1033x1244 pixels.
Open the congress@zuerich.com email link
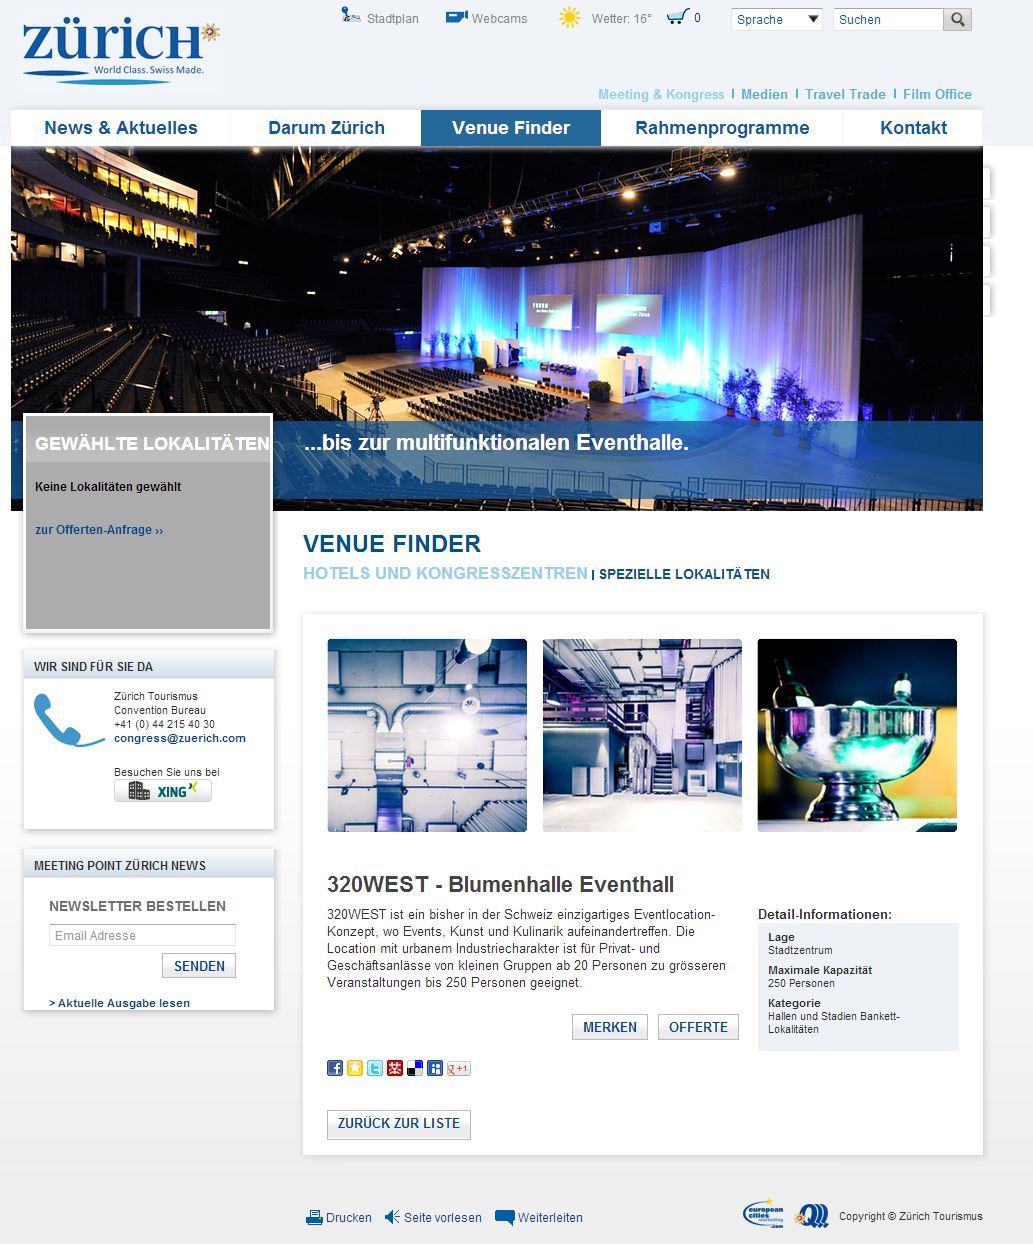(180, 738)
